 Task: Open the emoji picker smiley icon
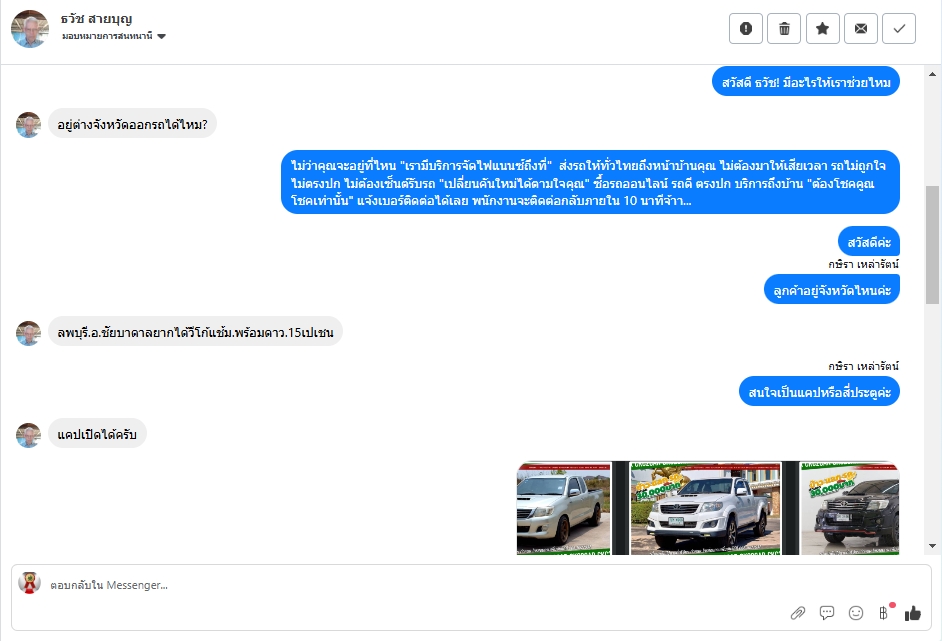pos(855,613)
